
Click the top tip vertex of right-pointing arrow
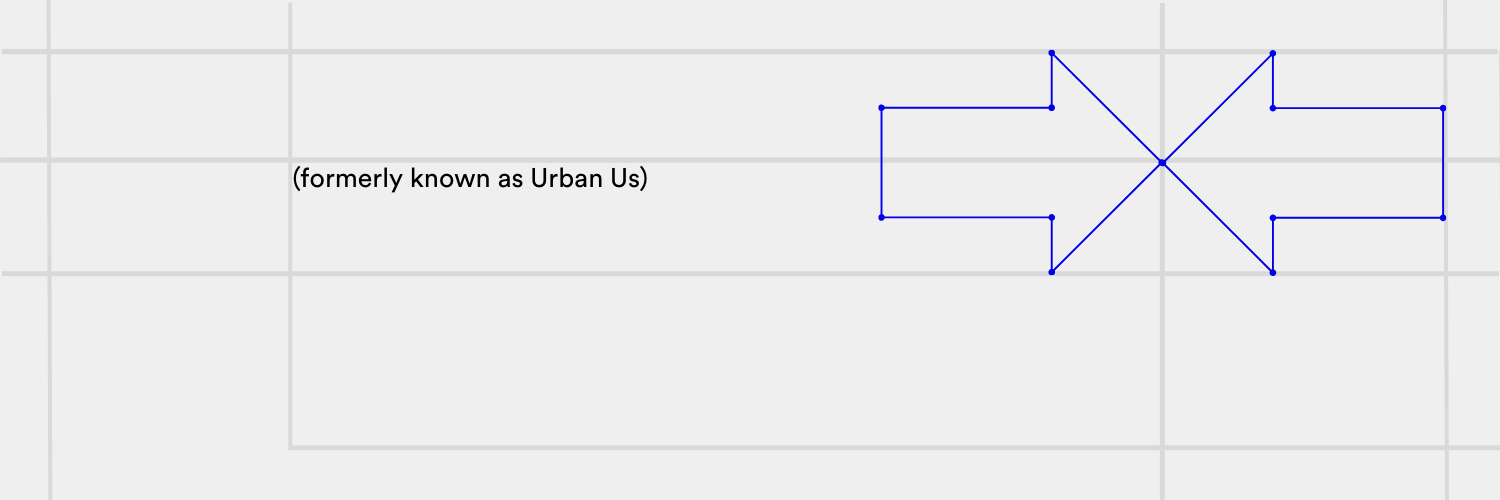coord(1052,52)
